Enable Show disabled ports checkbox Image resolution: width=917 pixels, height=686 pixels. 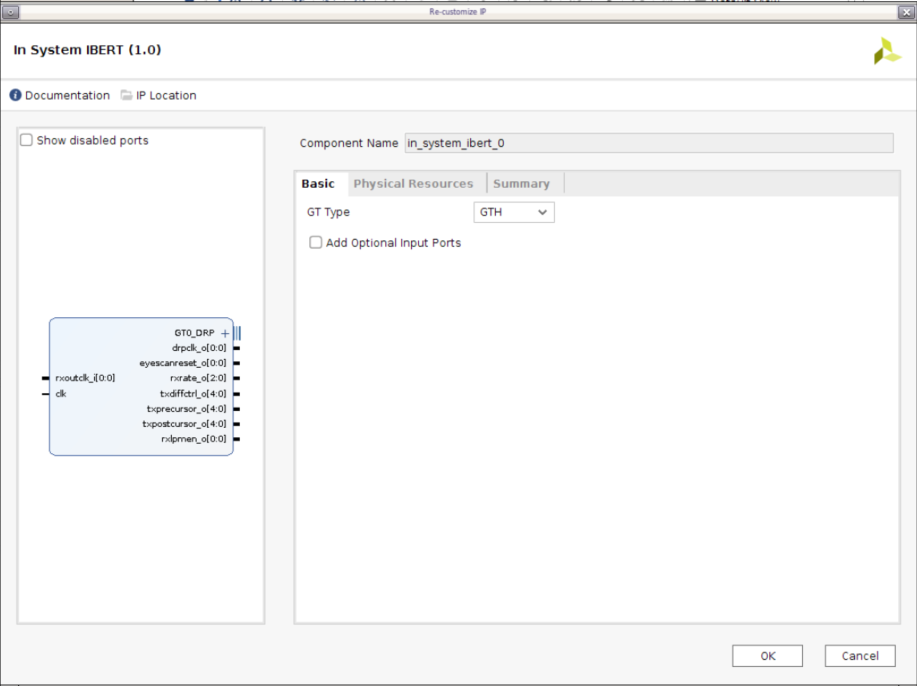click(x=26, y=140)
